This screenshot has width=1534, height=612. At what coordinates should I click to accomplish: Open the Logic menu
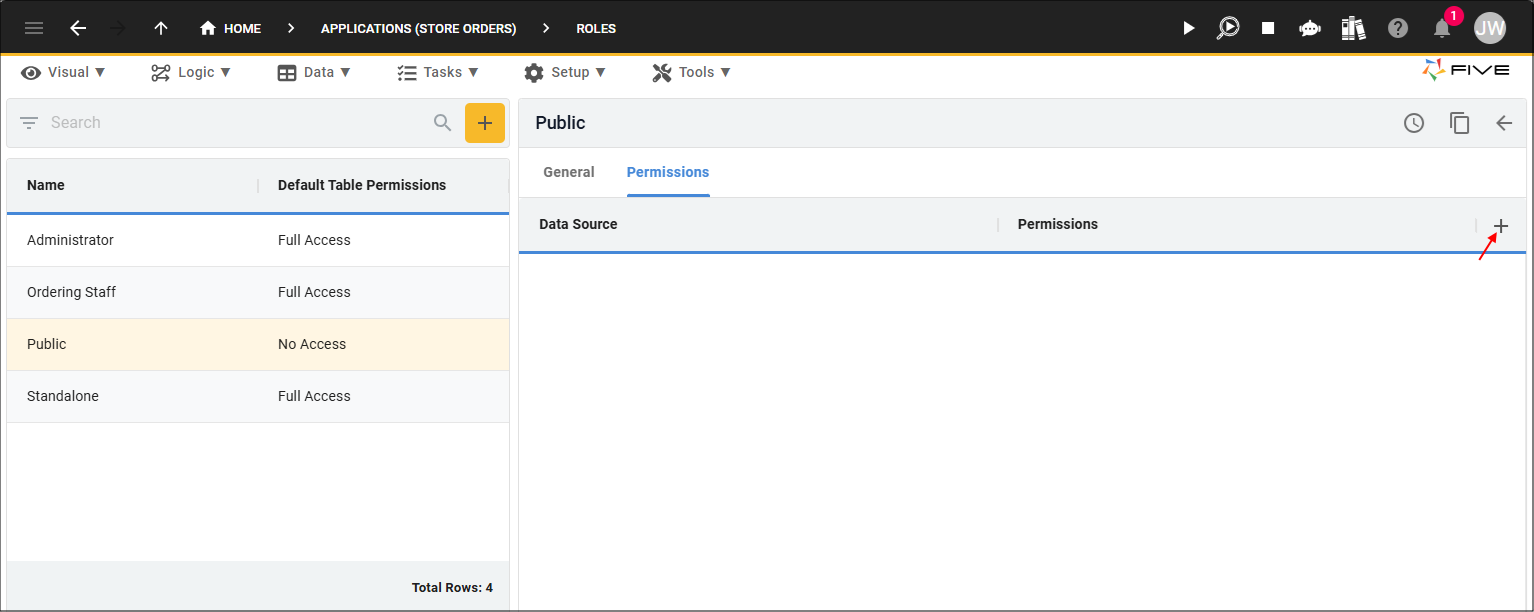(191, 72)
